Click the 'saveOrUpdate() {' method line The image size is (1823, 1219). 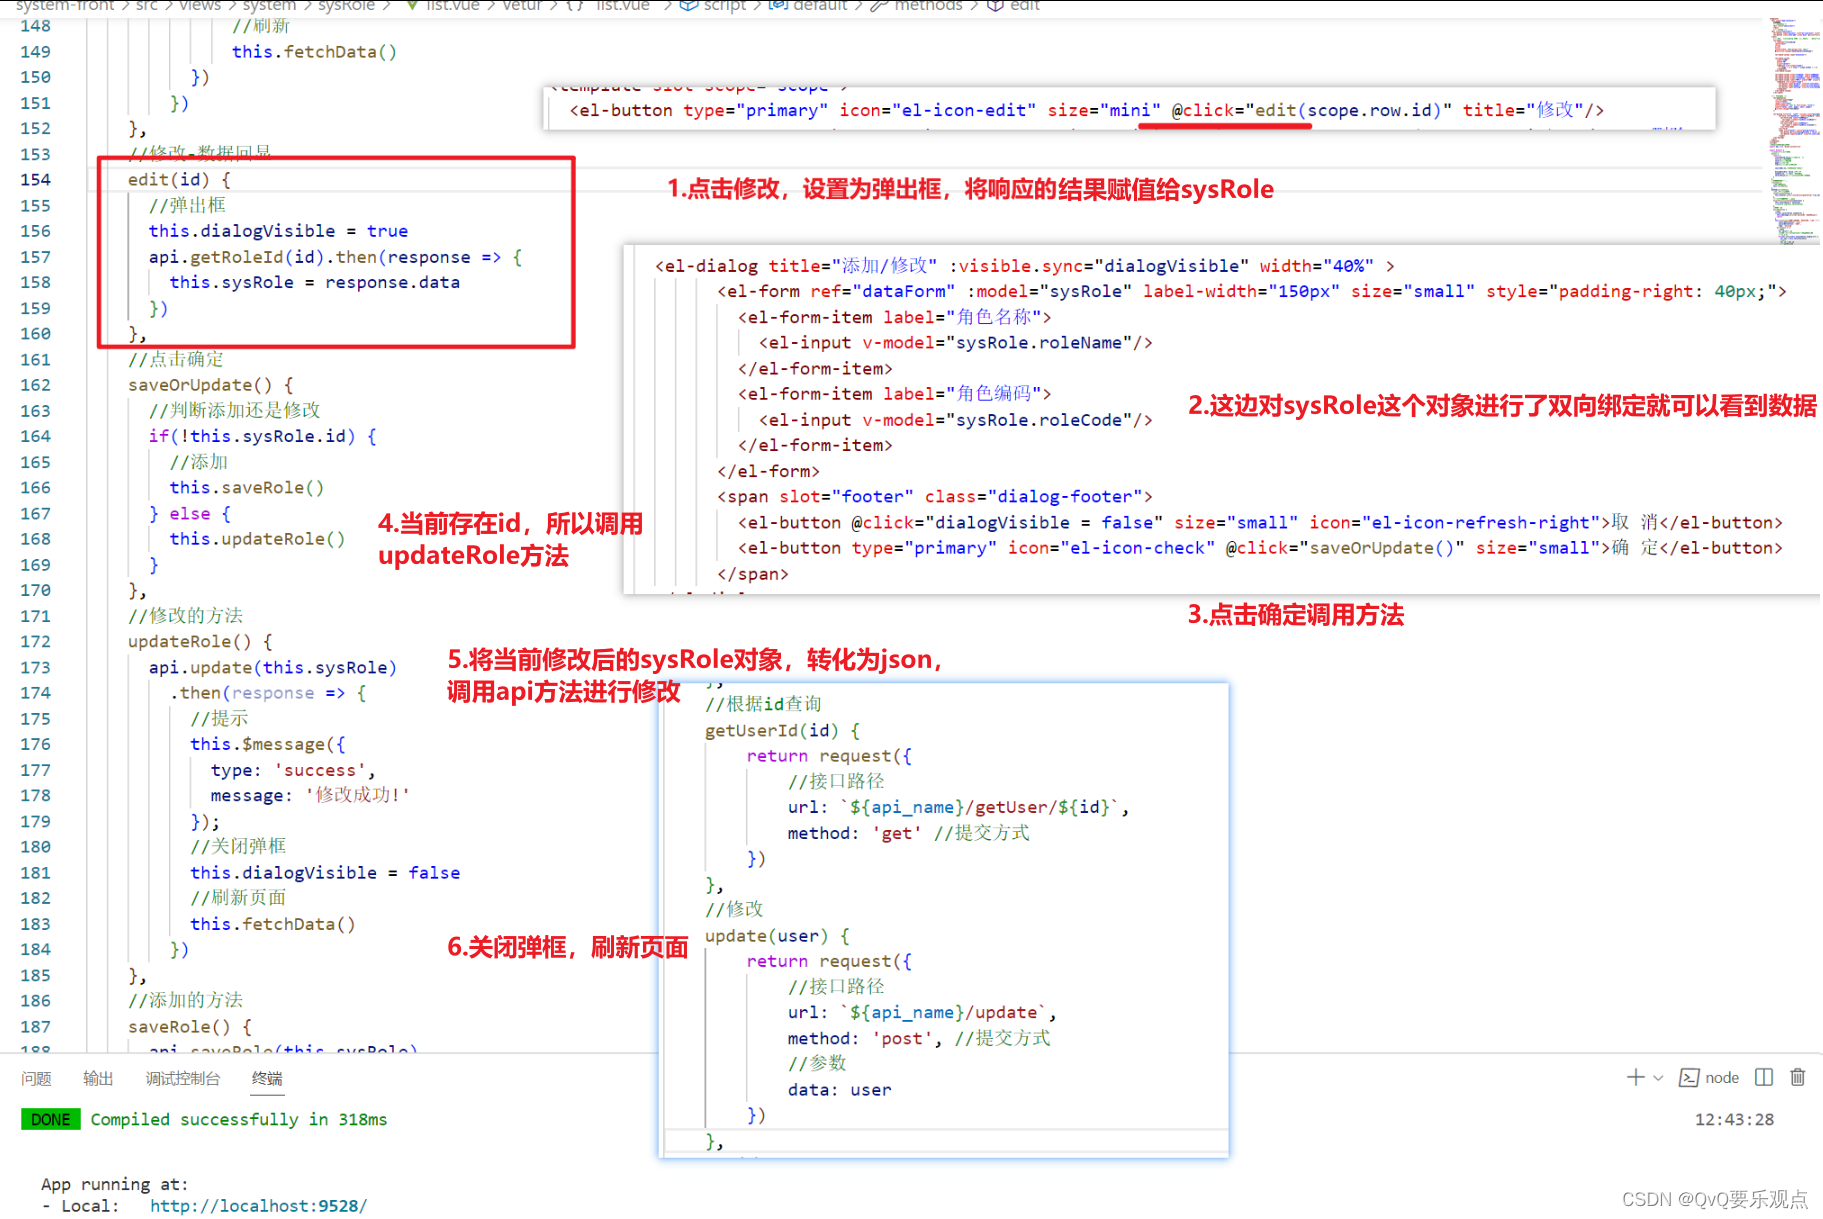pyautogui.click(x=210, y=385)
